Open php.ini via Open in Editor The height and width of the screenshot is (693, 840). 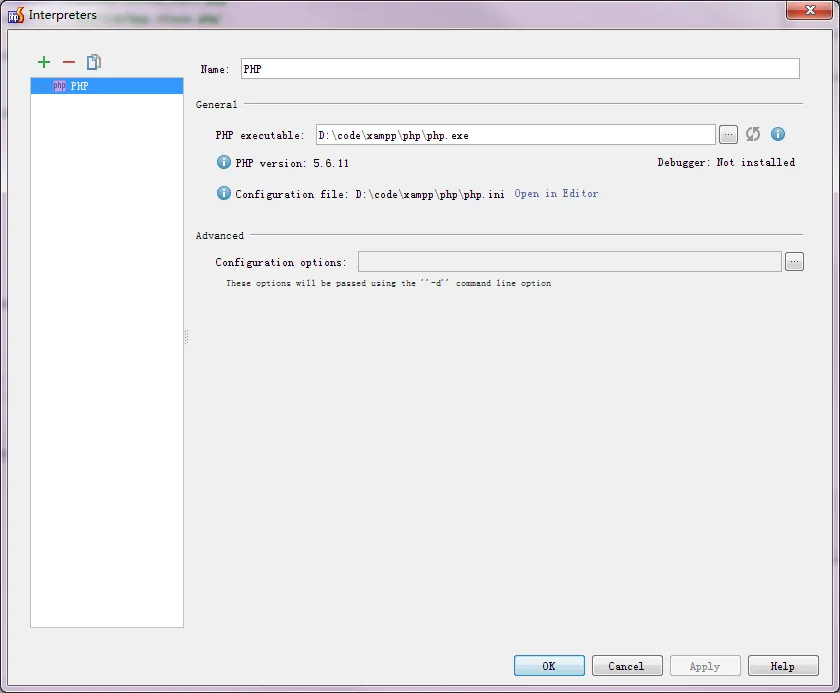click(x=556, y=193)
